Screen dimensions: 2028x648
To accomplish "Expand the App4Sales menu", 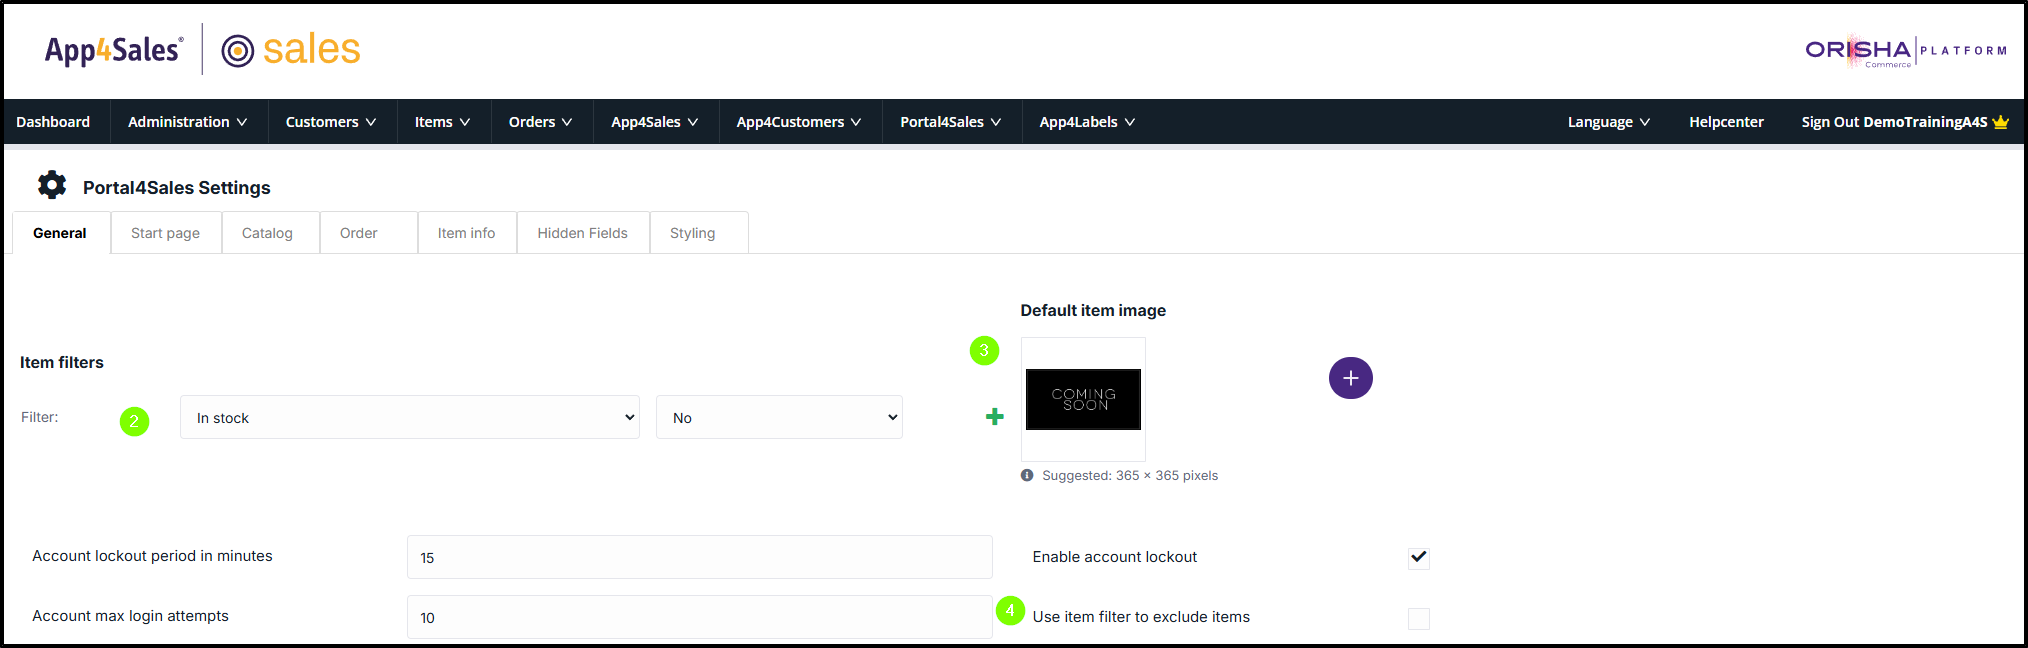I will pyautogui.click(x=655, y=122).
